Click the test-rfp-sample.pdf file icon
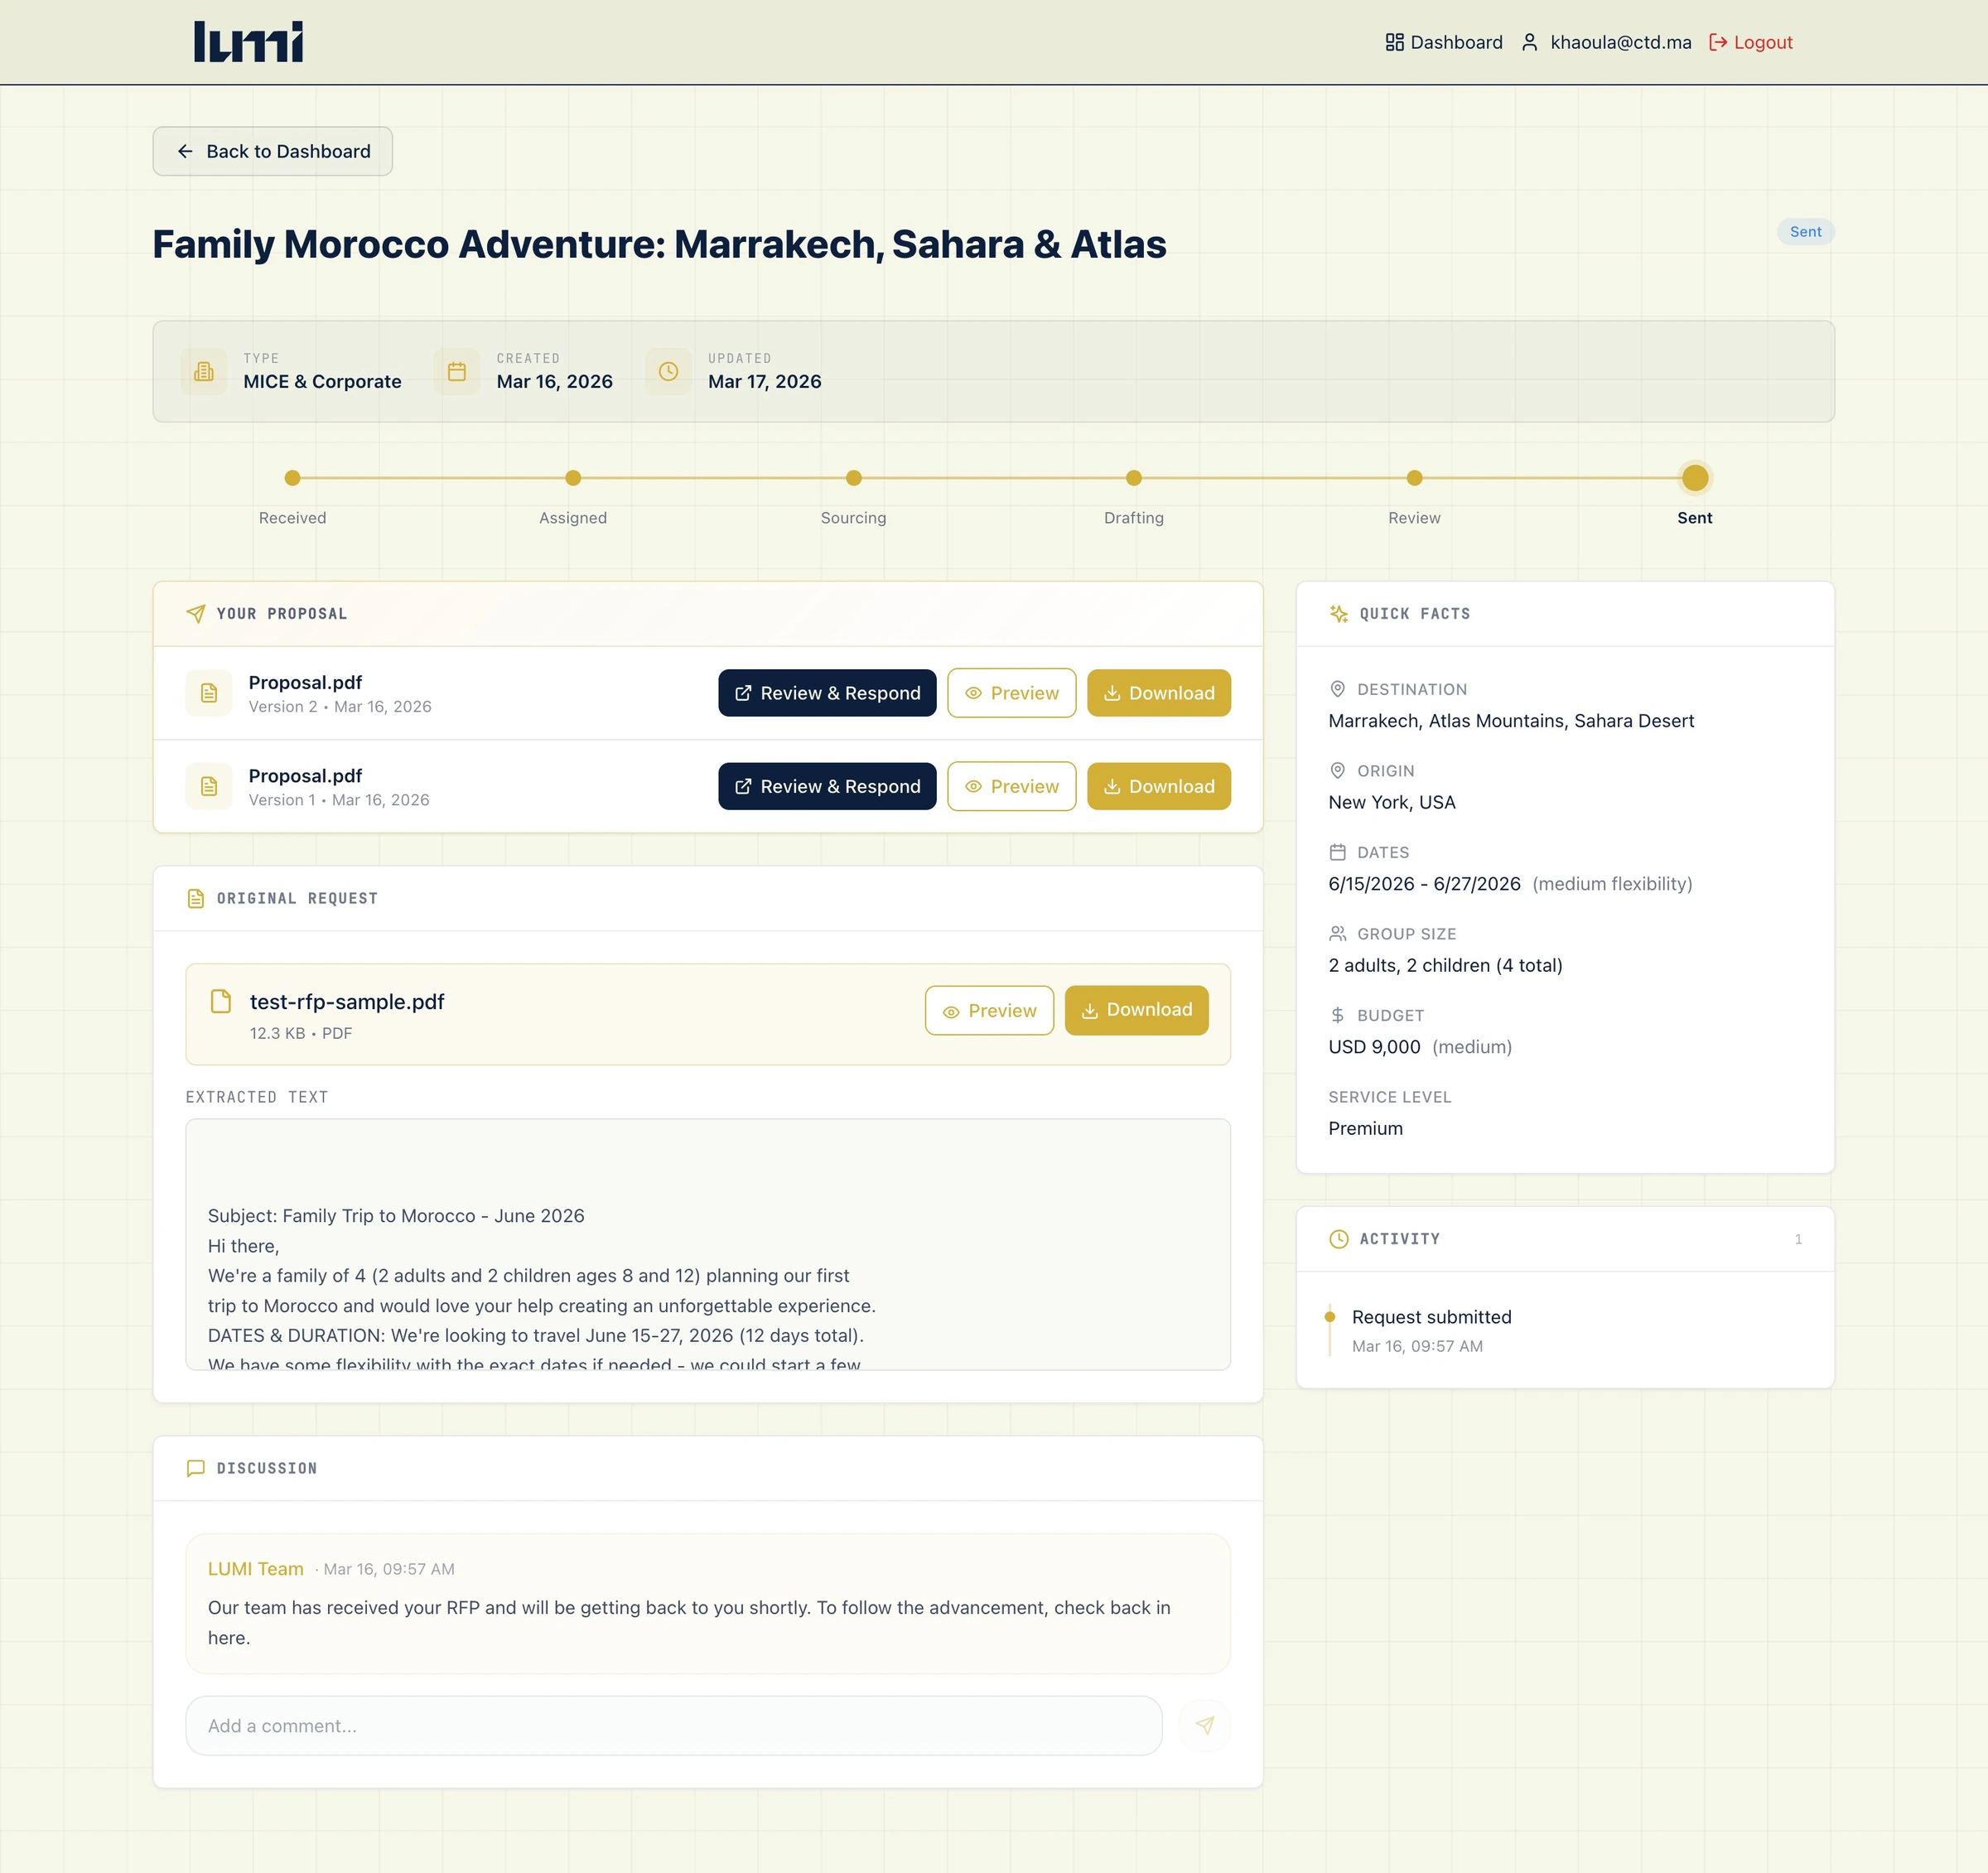This screenshot has height=1873, width=1988. [221, 1001]
